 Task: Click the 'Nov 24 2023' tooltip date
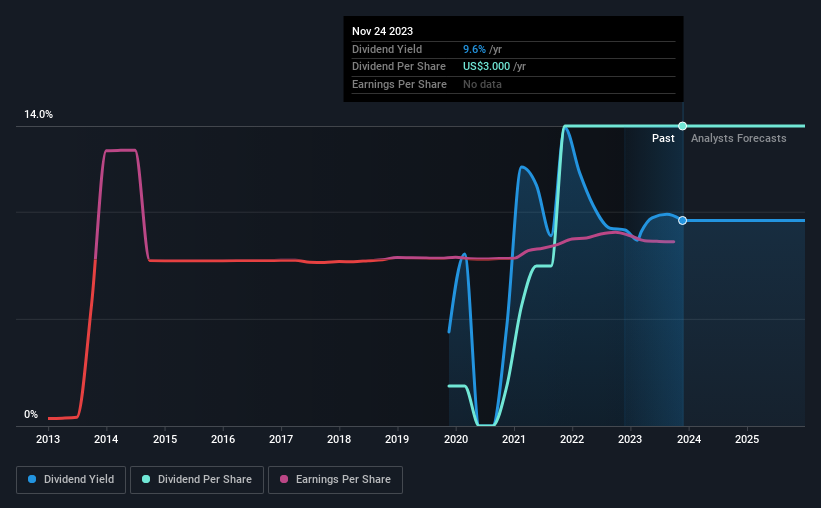pos(382,31)
